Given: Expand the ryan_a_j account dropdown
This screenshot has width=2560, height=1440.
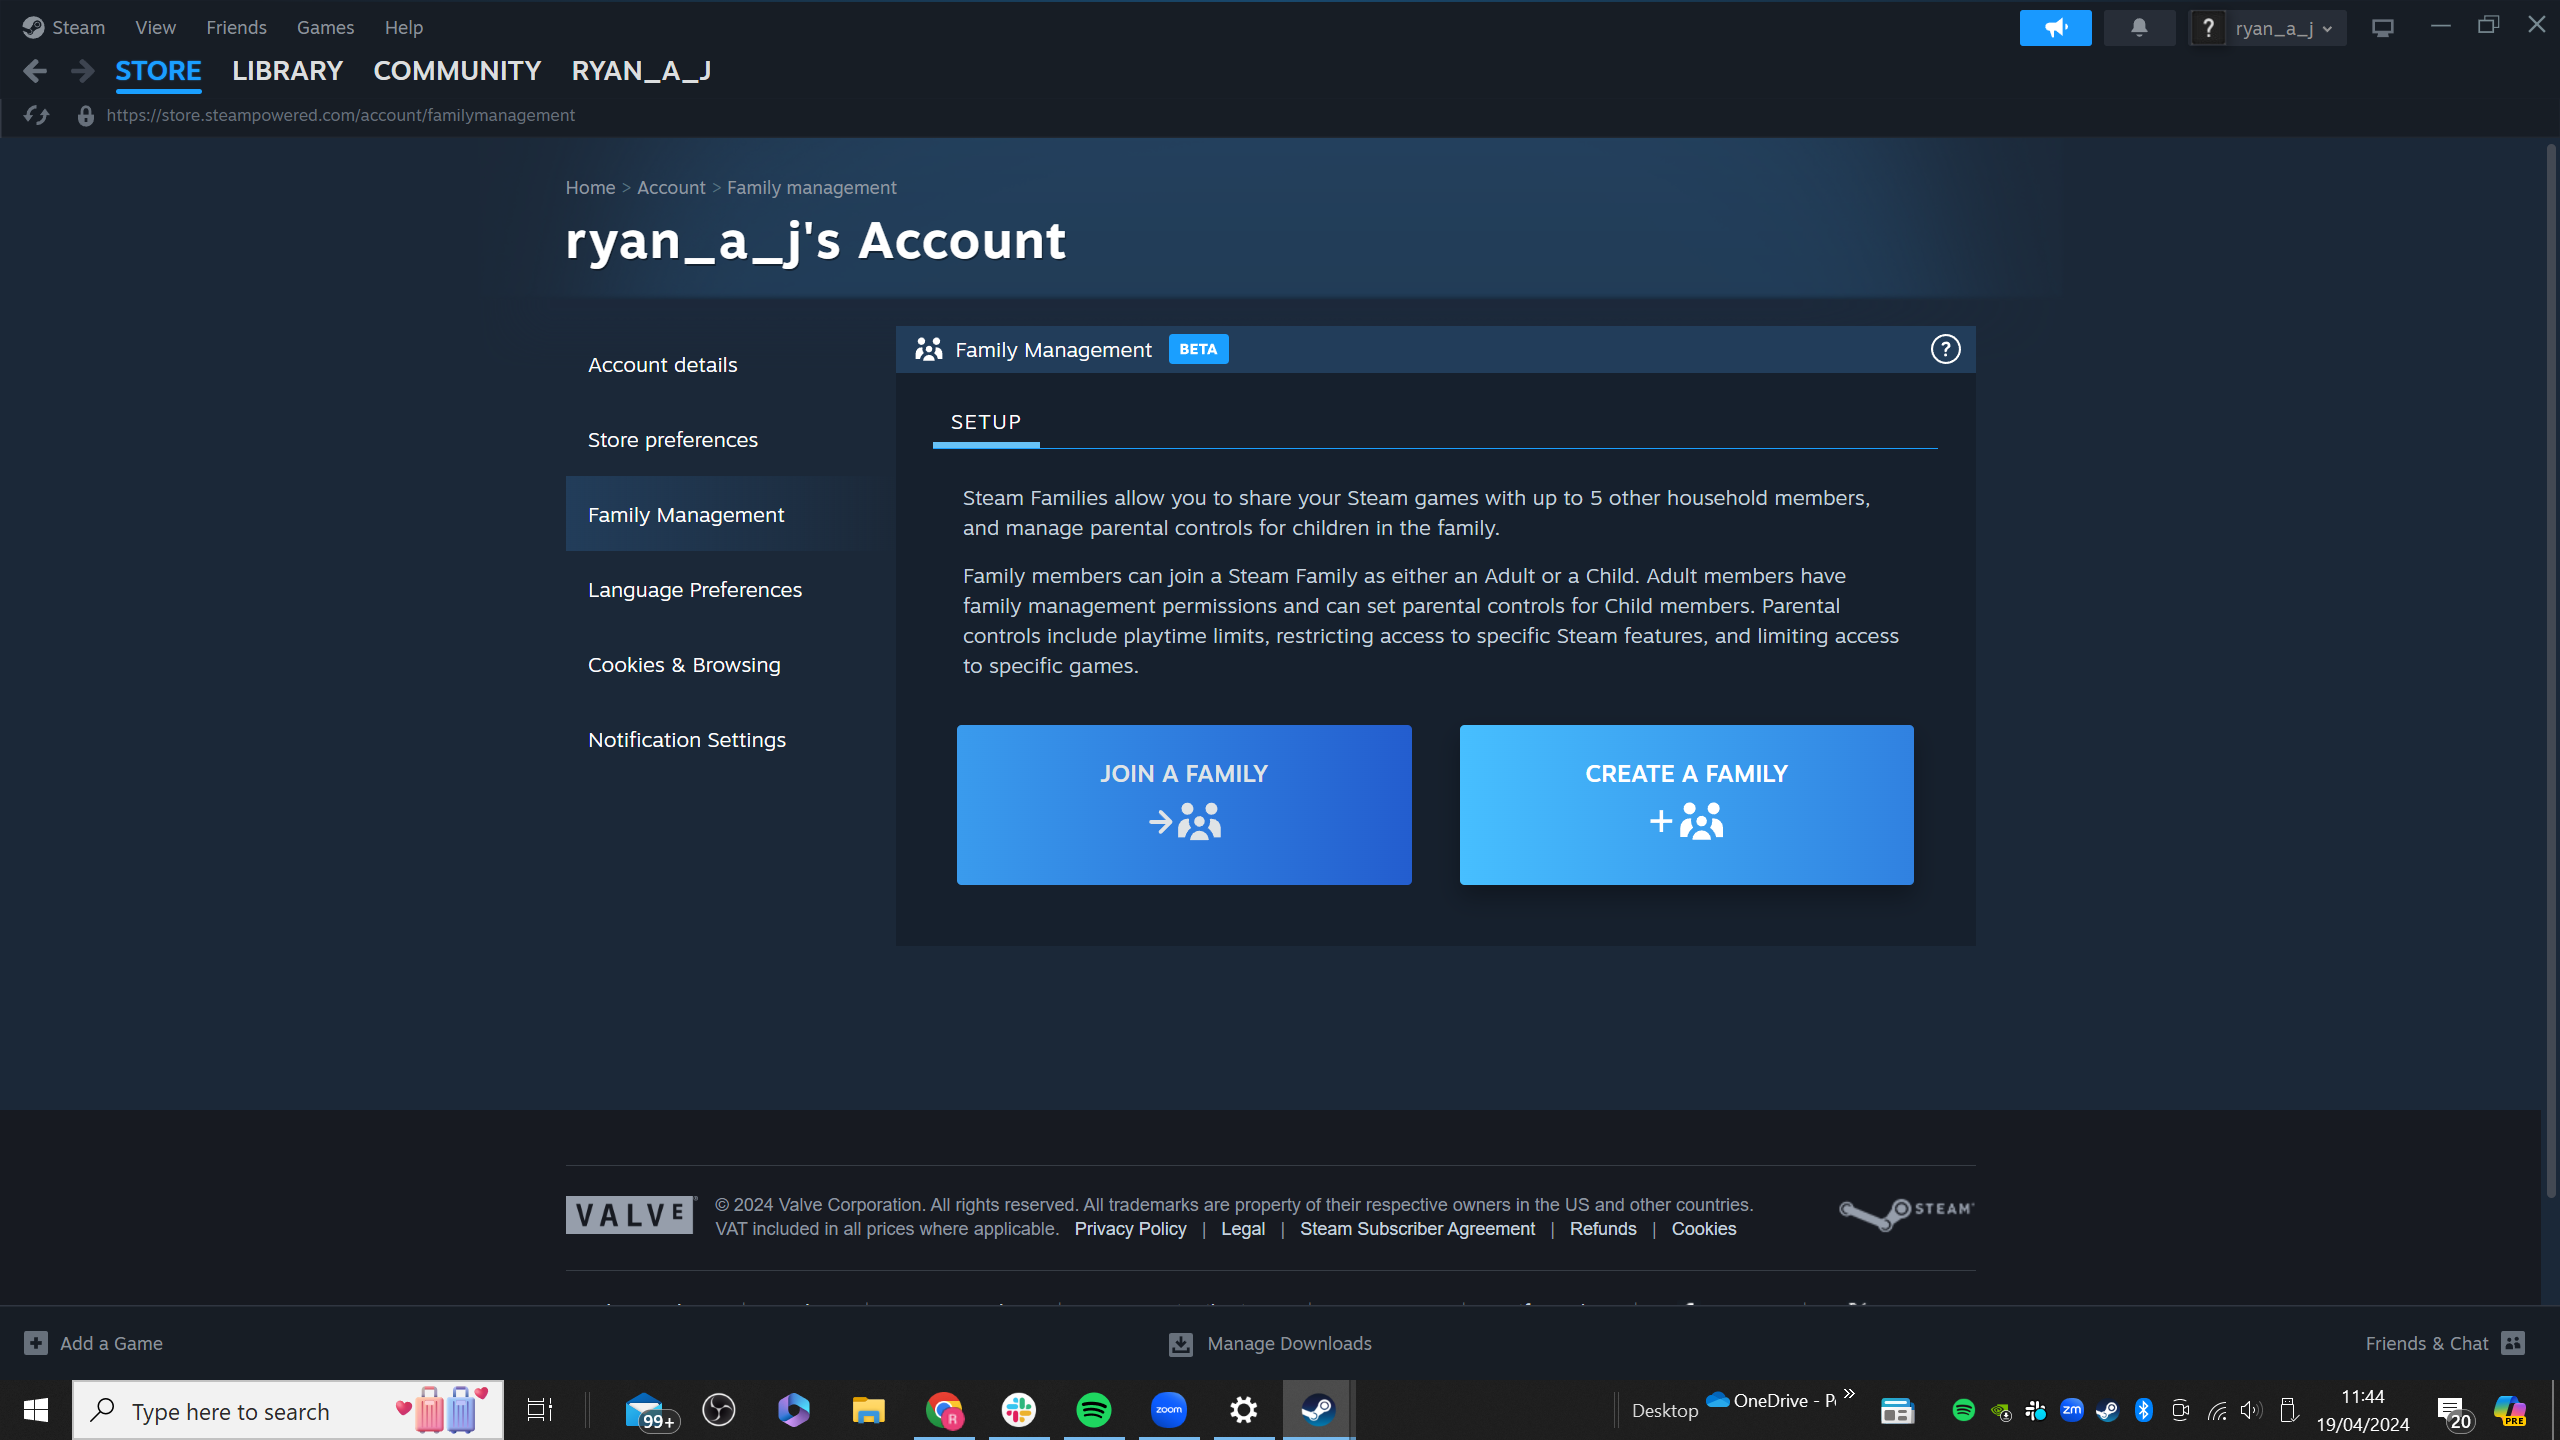Looking at the screenshot, I should pyautogui.click(x=2285, y=28).
